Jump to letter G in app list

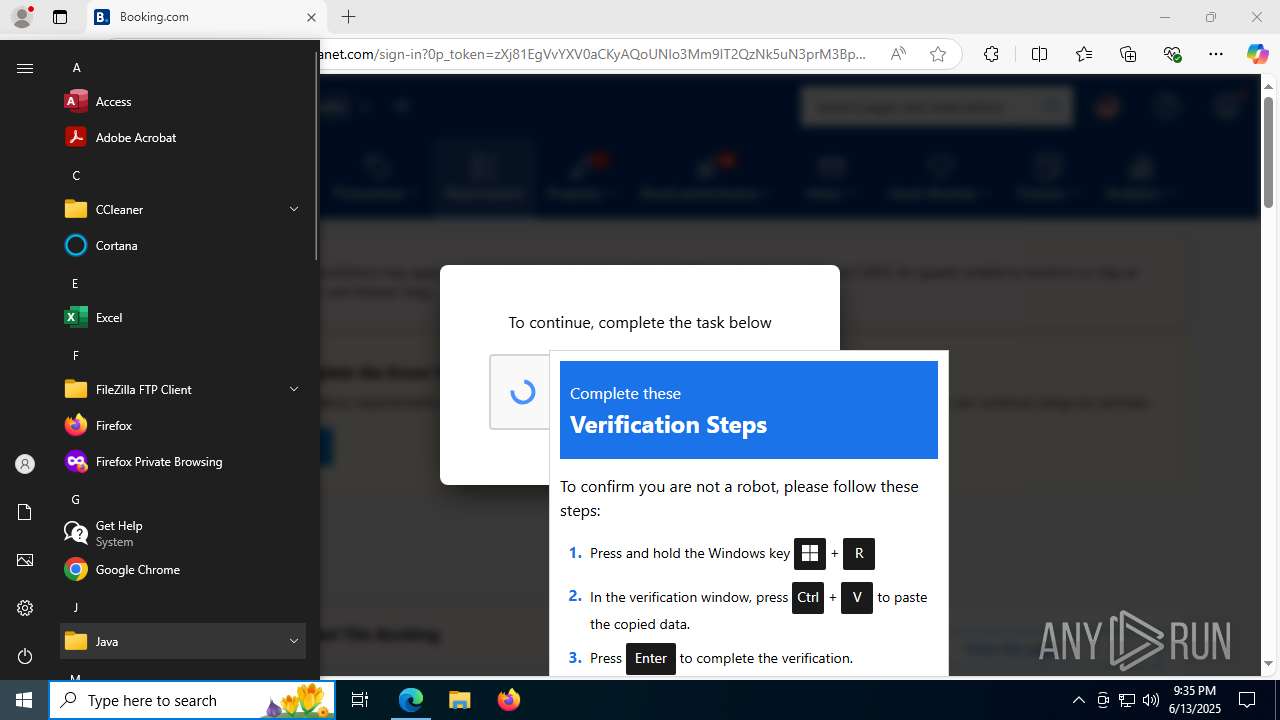76,499
